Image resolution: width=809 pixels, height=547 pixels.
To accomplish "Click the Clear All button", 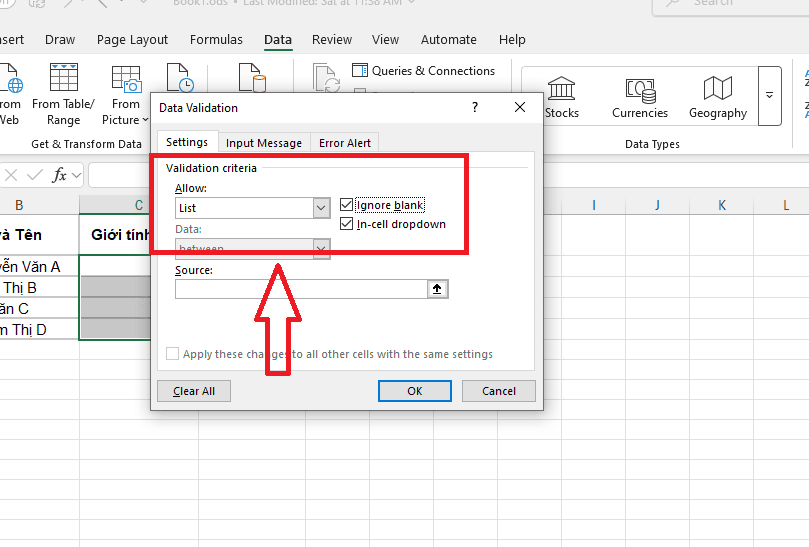I will (x=194, y=391).
